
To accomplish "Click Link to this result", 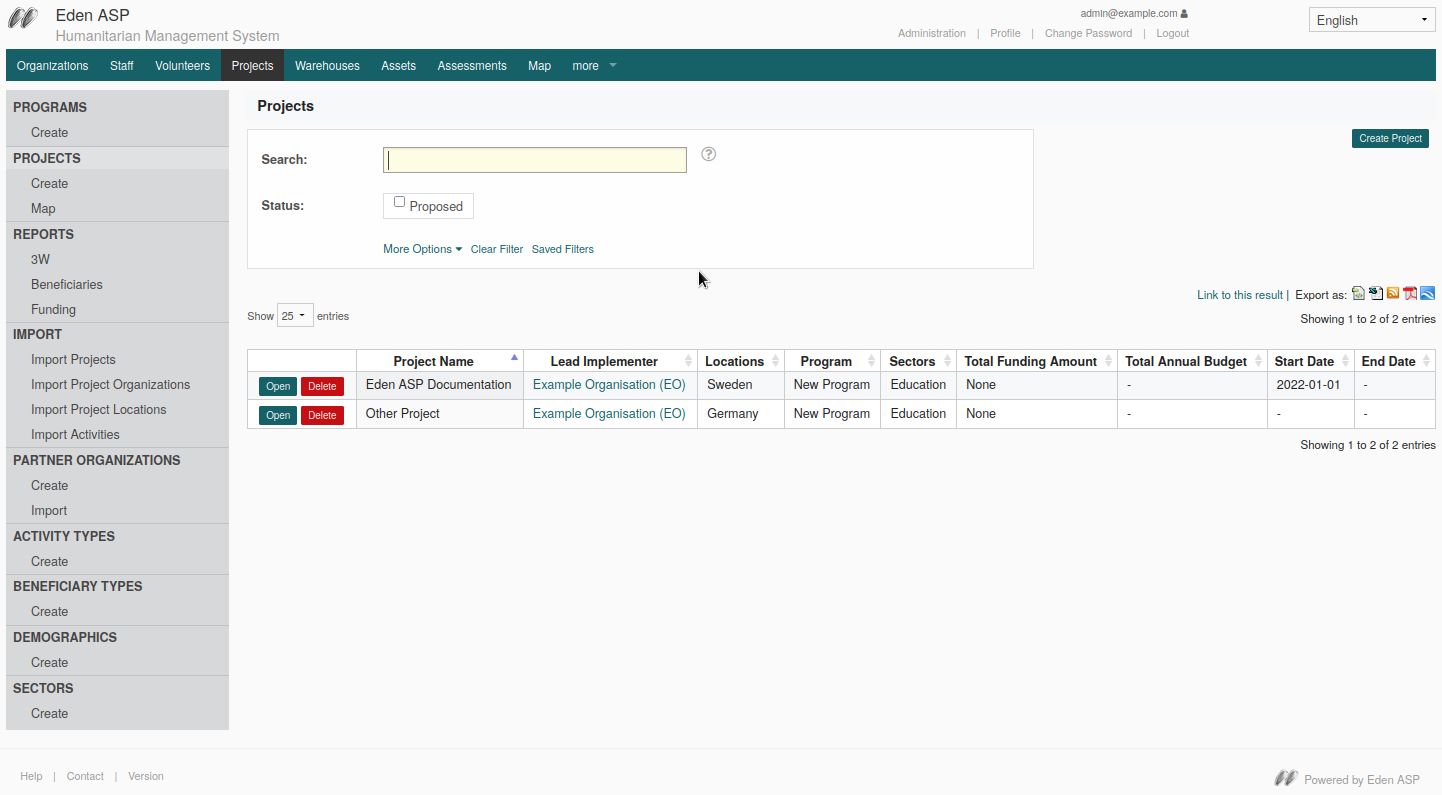I will 1240,295.
